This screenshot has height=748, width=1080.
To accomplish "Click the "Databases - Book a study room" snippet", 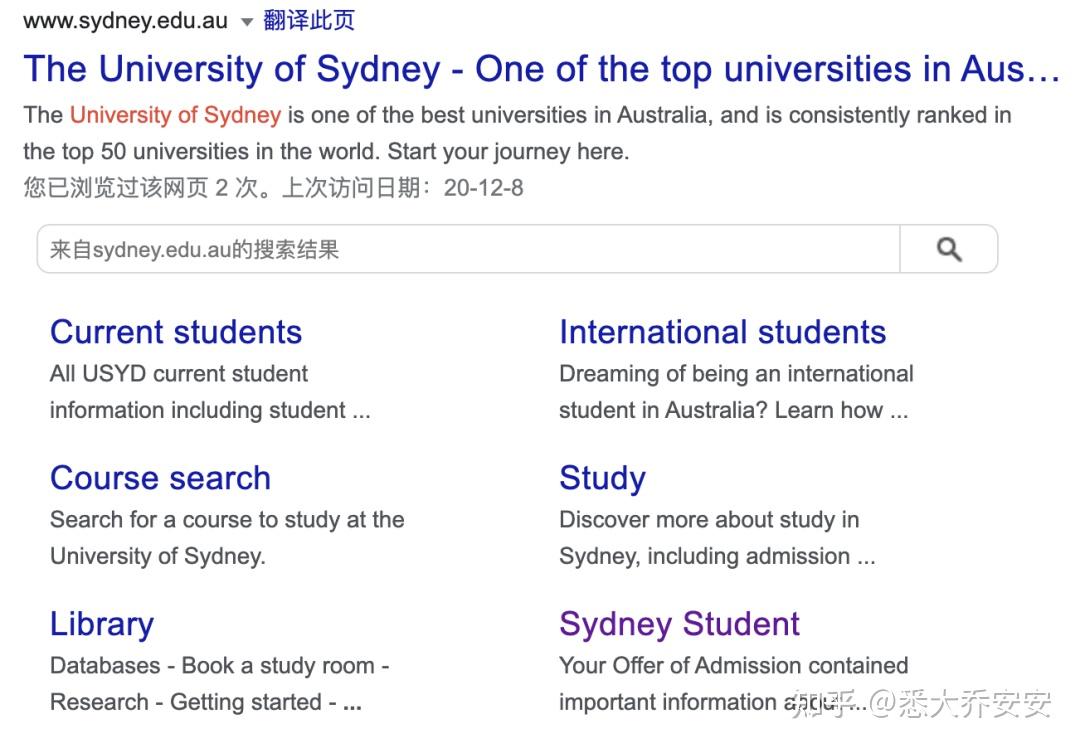I will pos(219,666).
